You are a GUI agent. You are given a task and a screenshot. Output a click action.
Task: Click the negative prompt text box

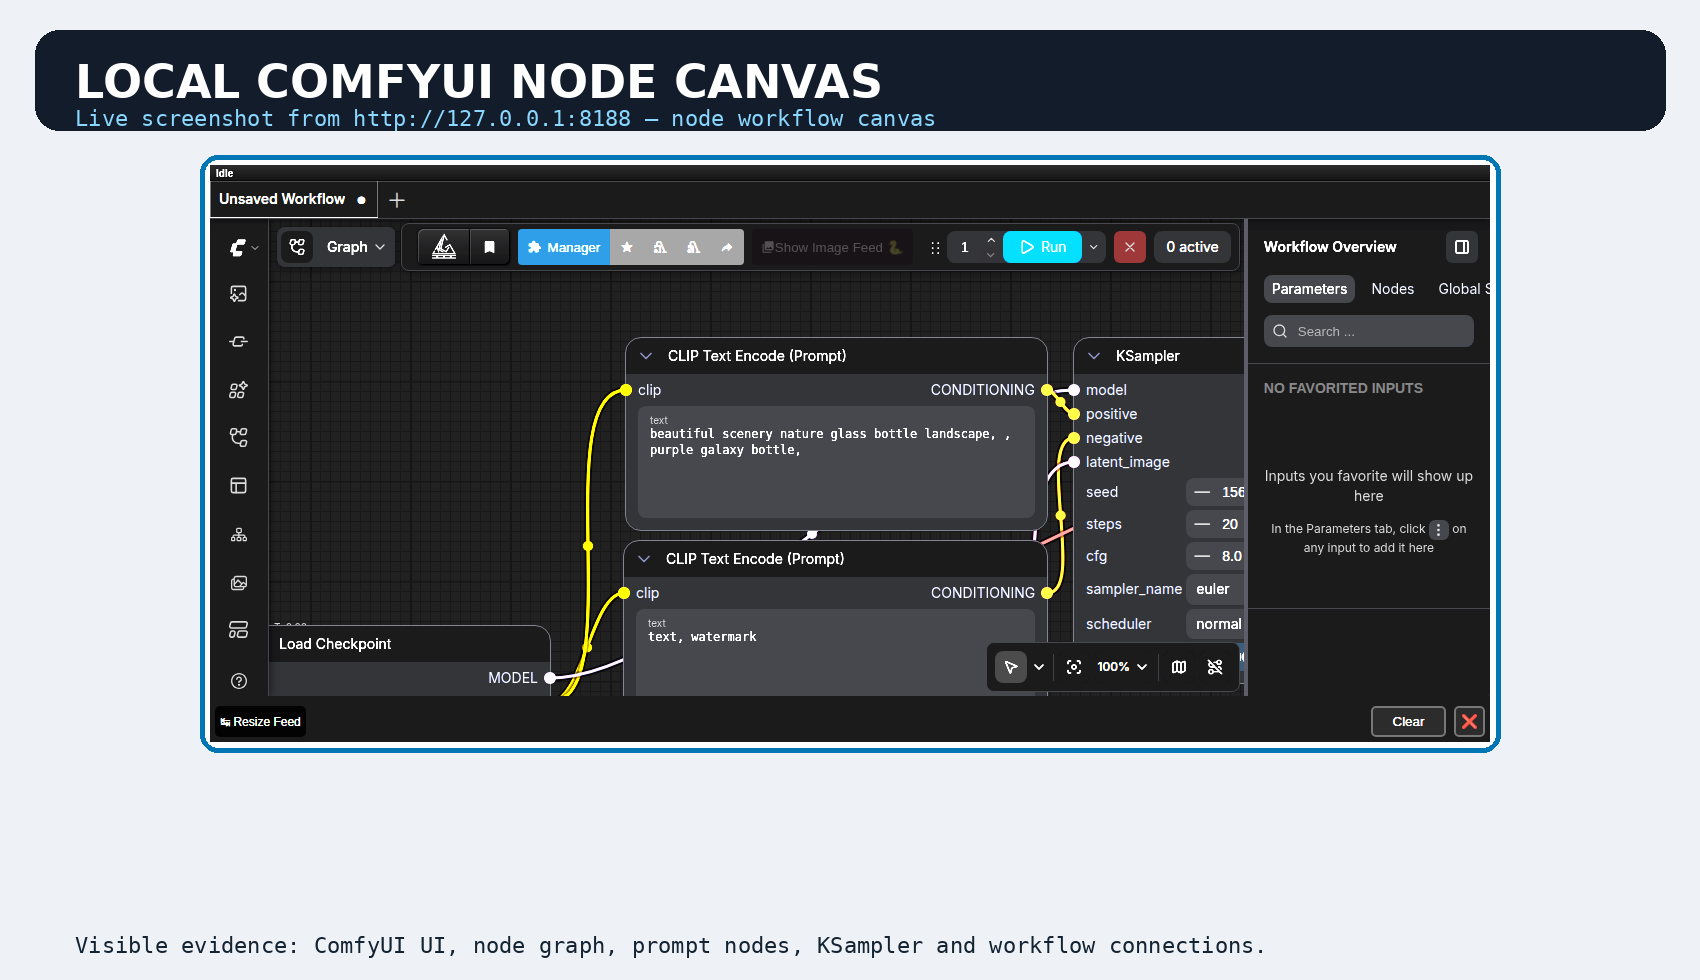(834, 652)
